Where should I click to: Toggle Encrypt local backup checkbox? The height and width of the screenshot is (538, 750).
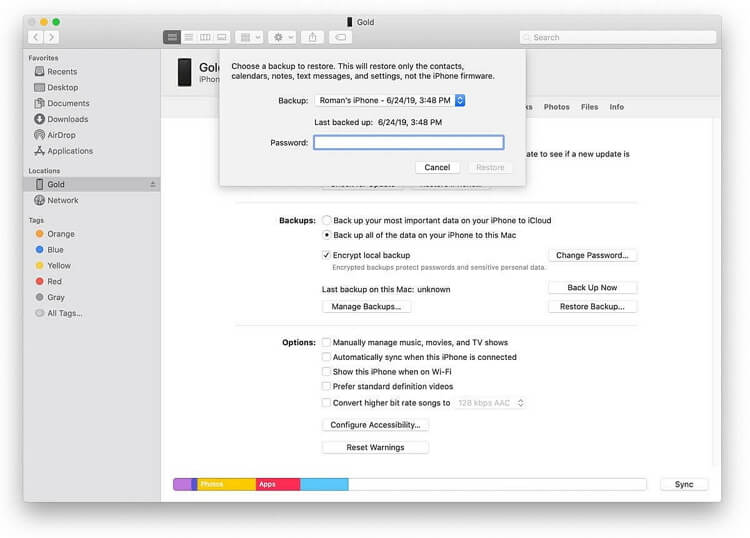(326, 255)
